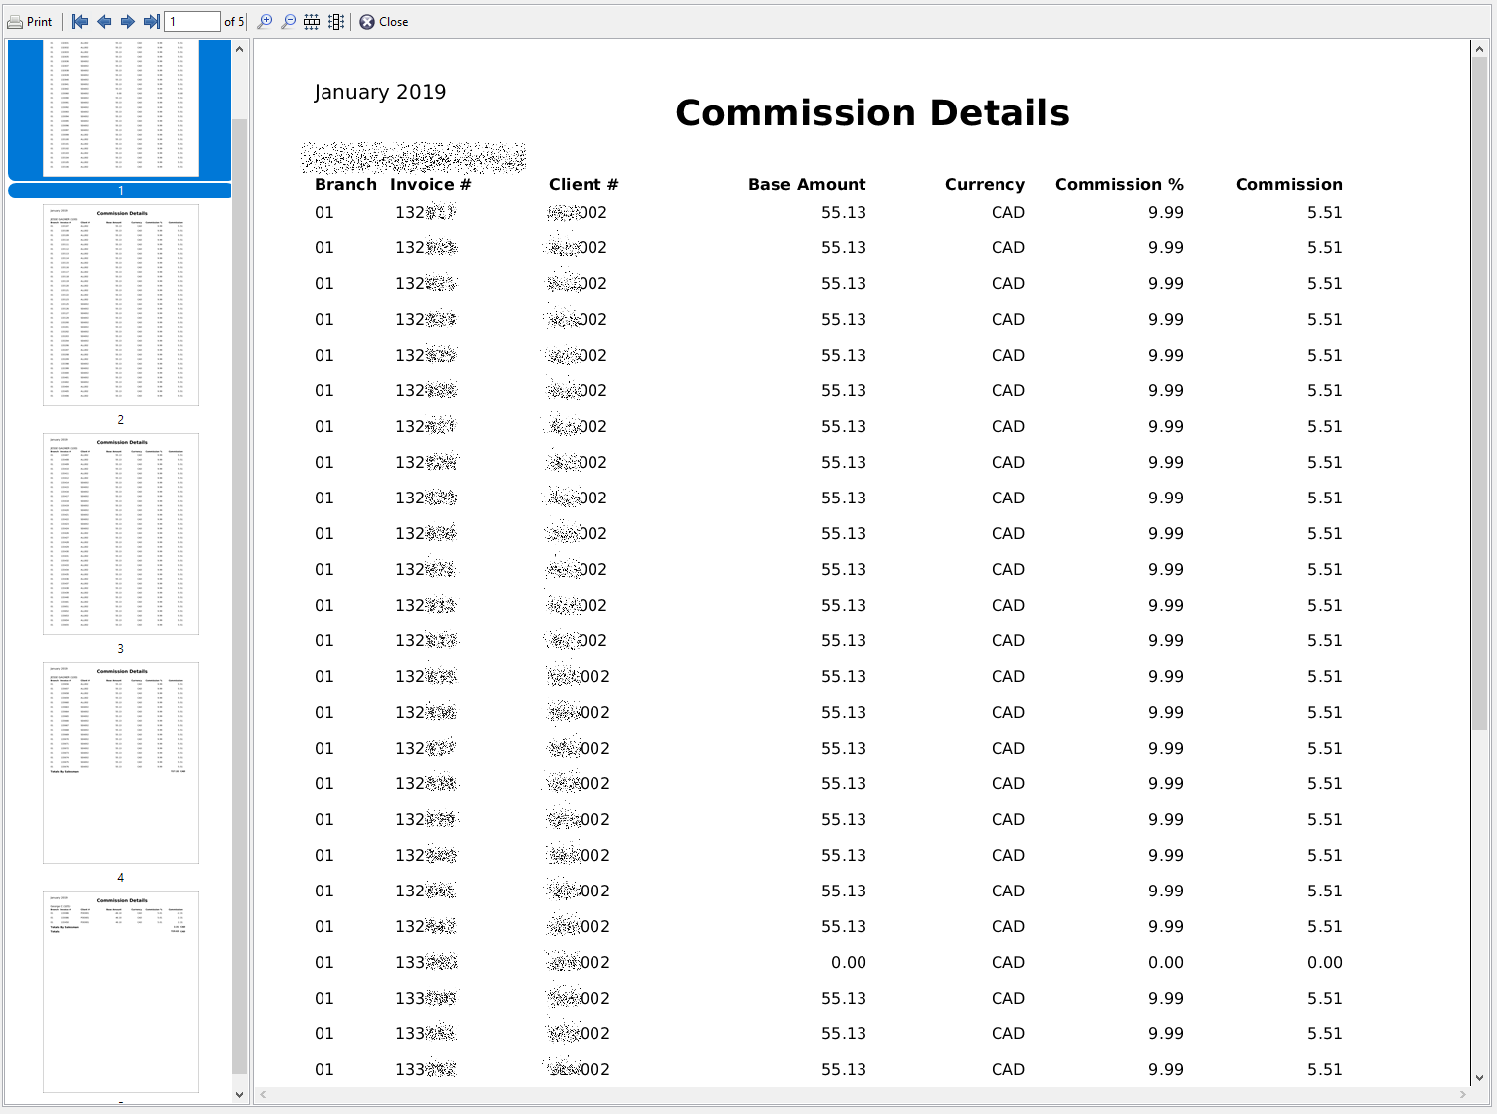Open page 5 thumbnail

121,992
